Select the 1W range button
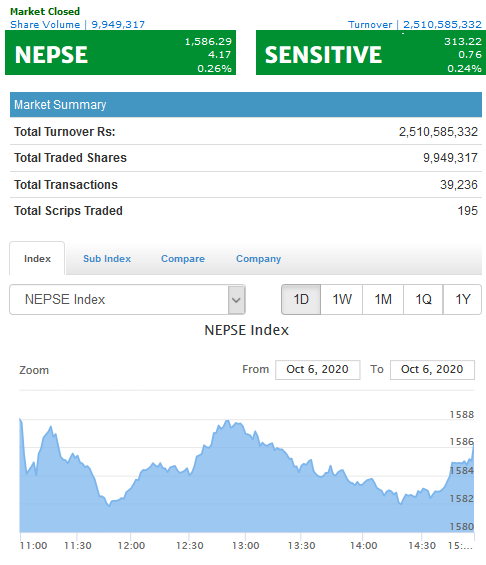This screenshot has height=565, width=486. 342,299
